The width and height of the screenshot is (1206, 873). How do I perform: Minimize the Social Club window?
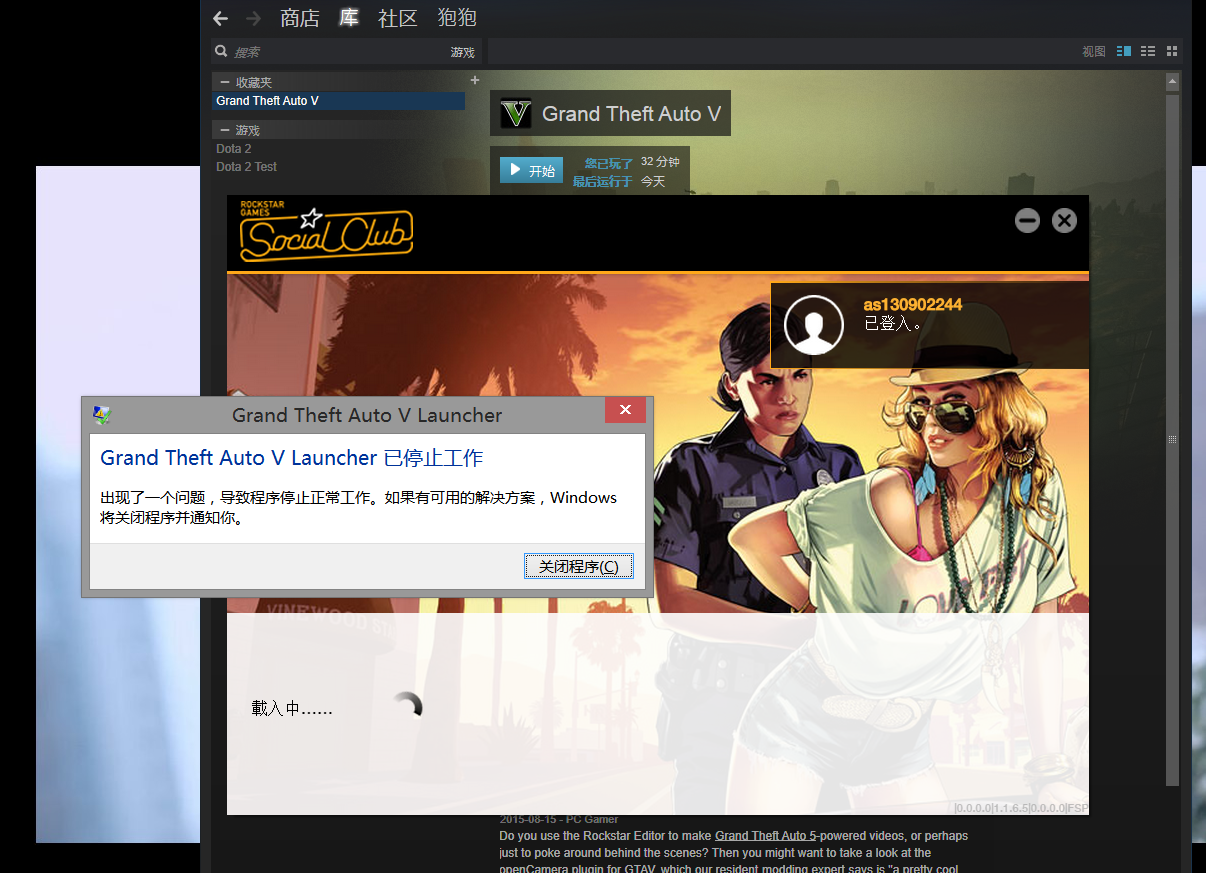point(1027,220)
